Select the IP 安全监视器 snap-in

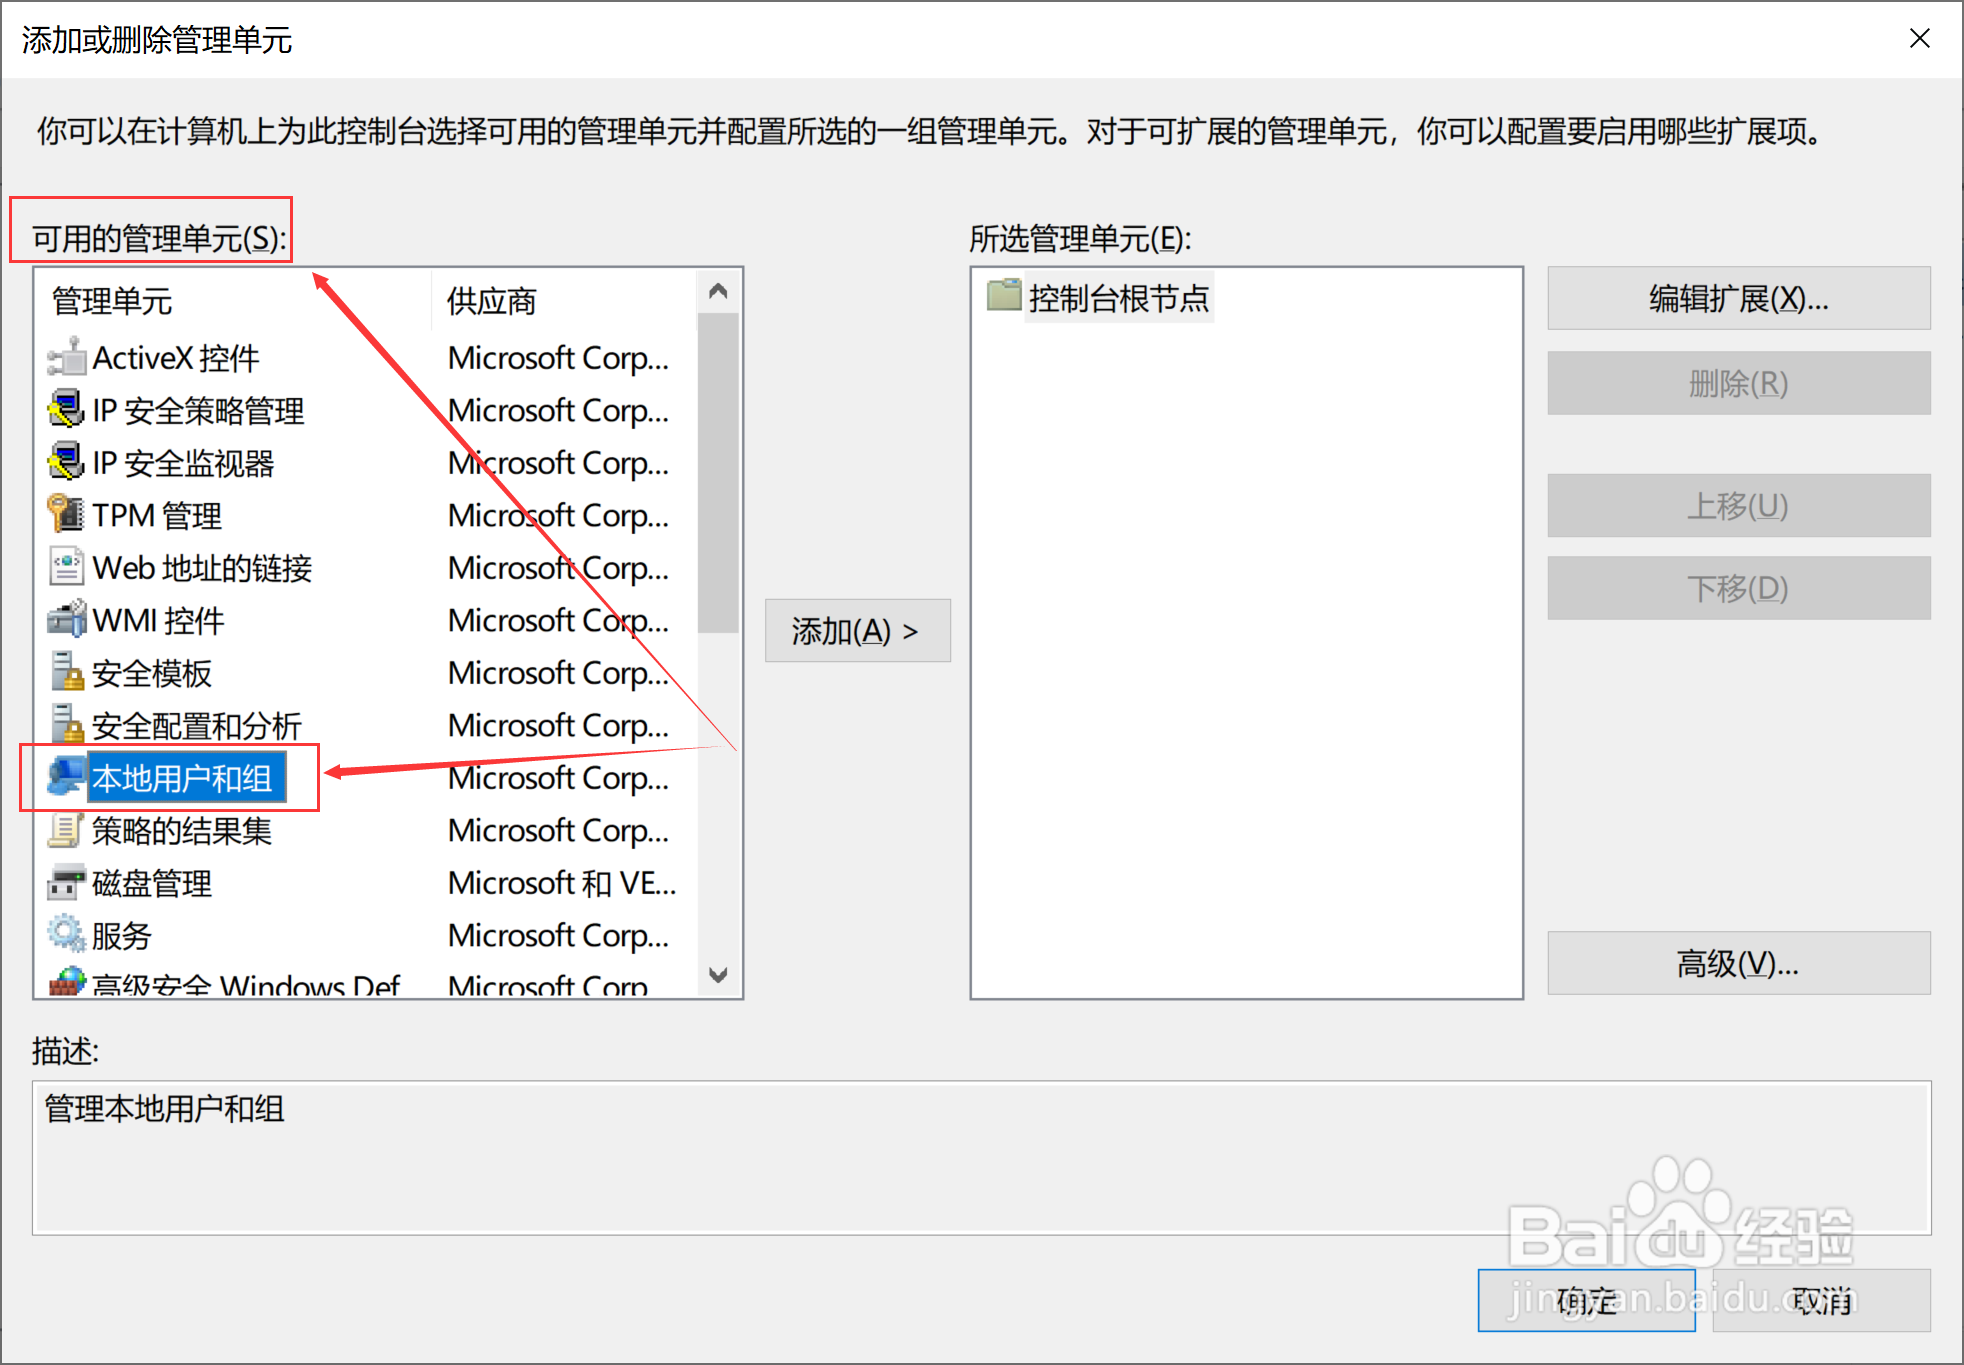182,463
